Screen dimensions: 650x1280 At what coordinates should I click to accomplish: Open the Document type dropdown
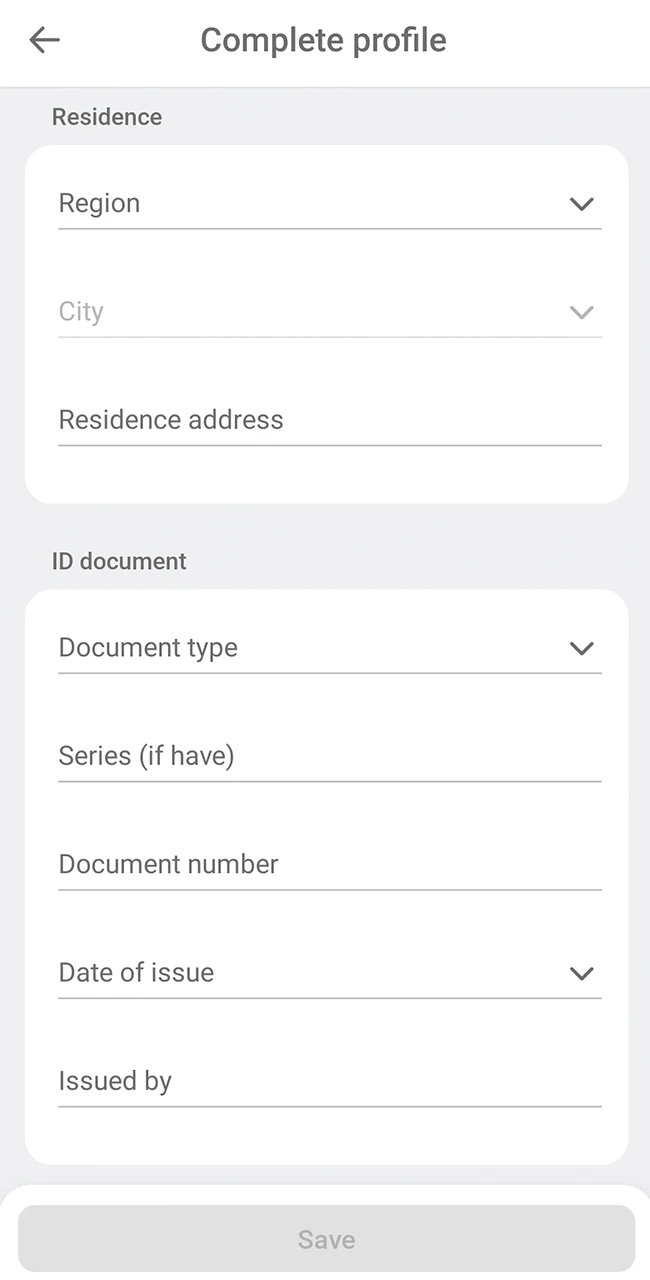[325, 648]
